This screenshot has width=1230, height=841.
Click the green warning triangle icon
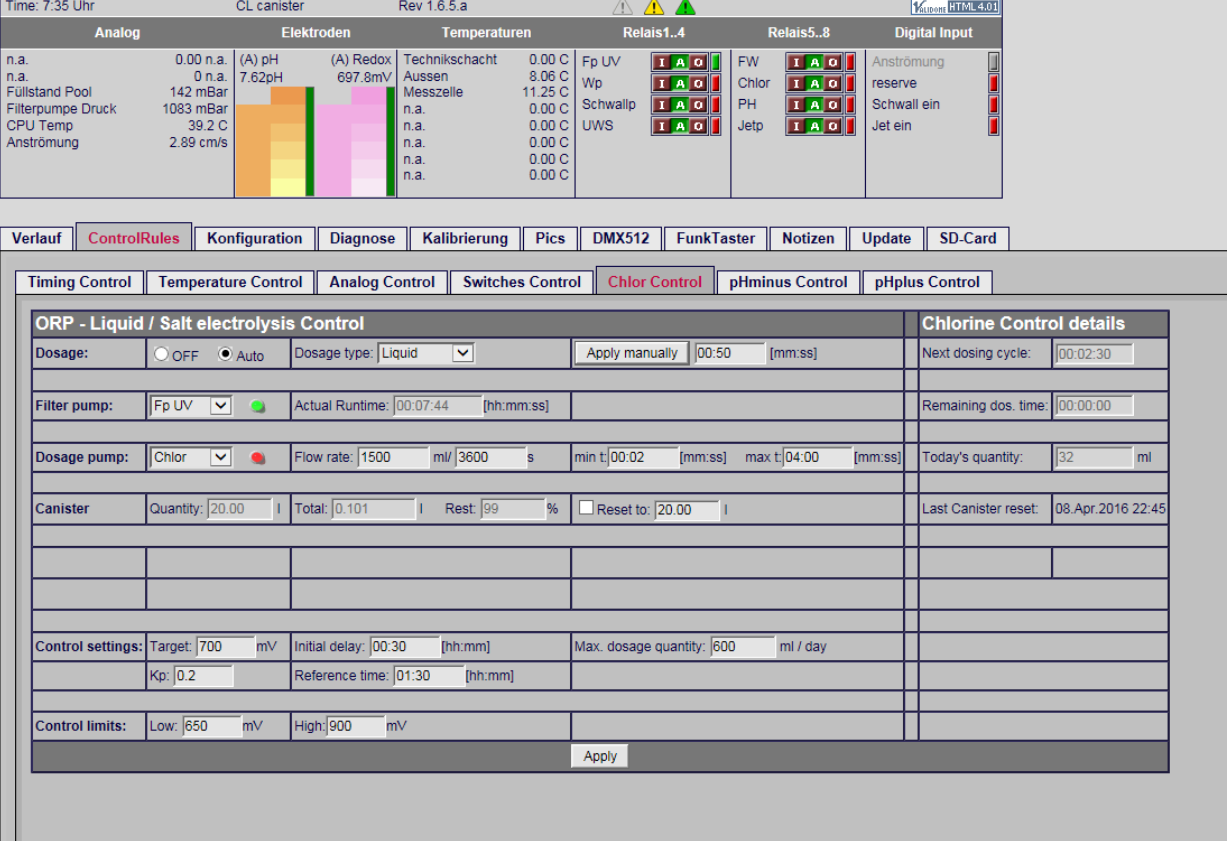coord(685,7)
